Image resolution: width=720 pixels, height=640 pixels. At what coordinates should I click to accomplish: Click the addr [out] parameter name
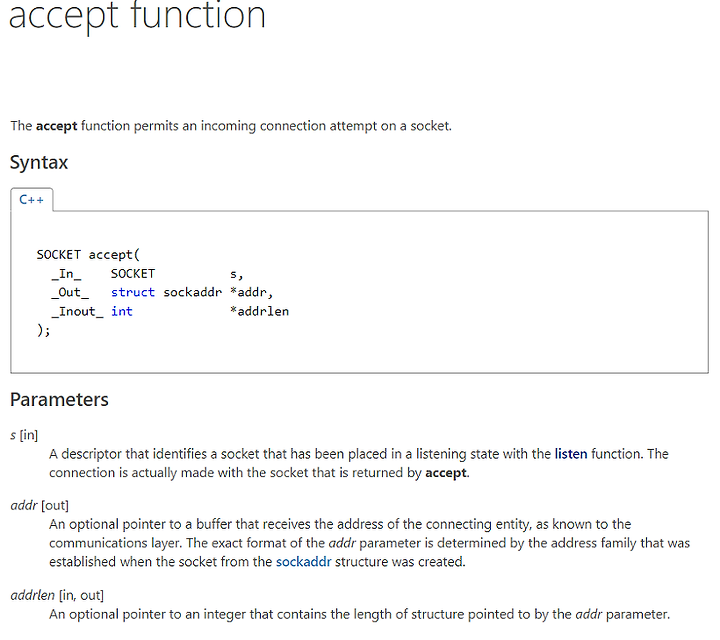(39, 505)
